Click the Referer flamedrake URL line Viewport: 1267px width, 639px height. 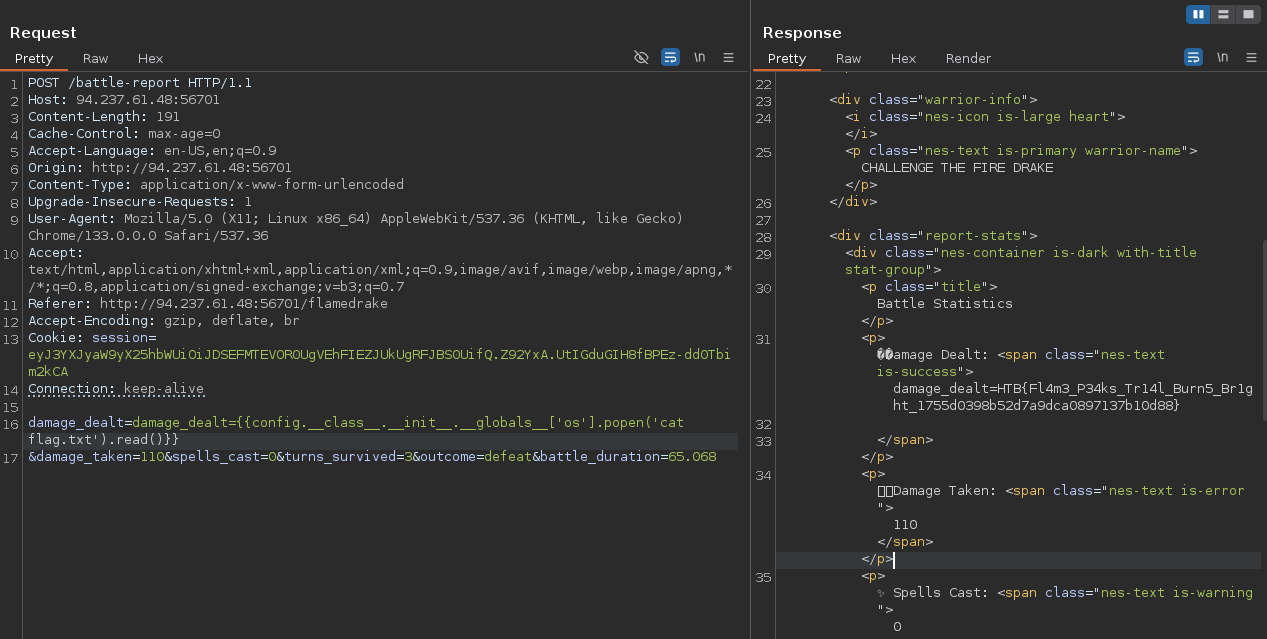208,304
